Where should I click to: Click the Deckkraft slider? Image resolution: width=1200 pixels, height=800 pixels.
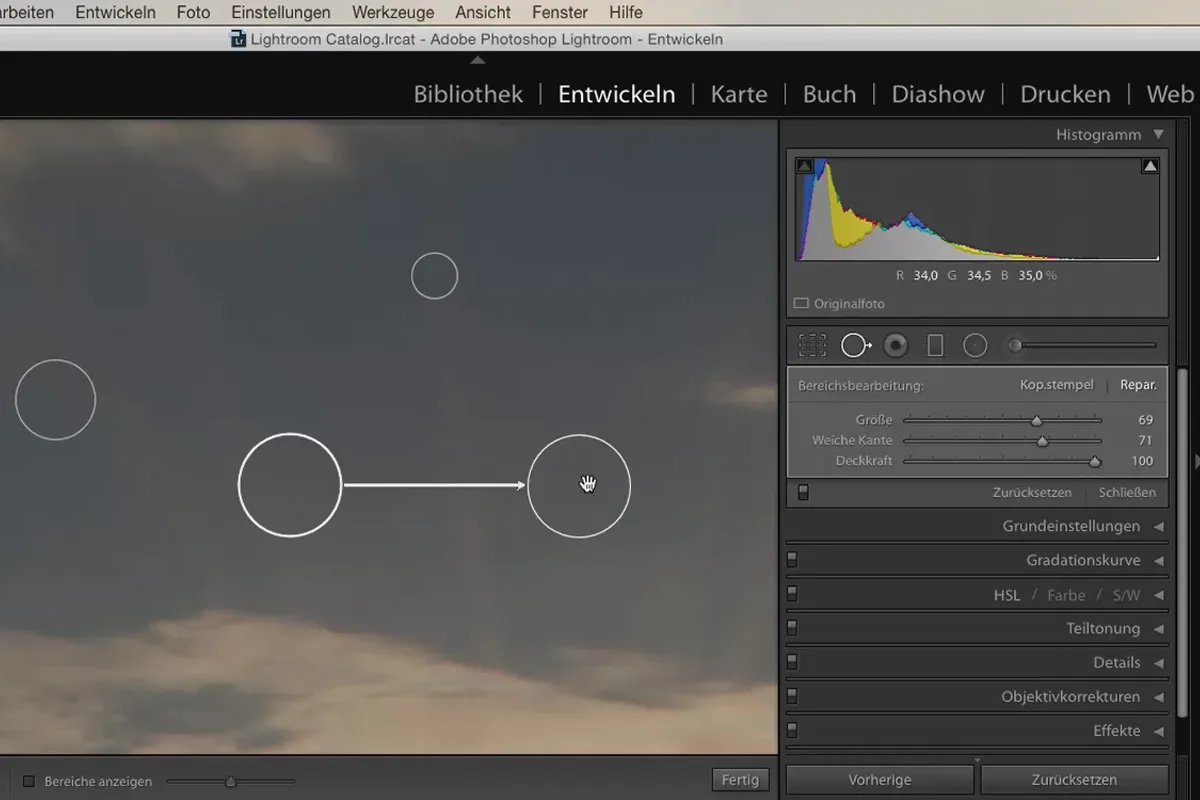1002,462
